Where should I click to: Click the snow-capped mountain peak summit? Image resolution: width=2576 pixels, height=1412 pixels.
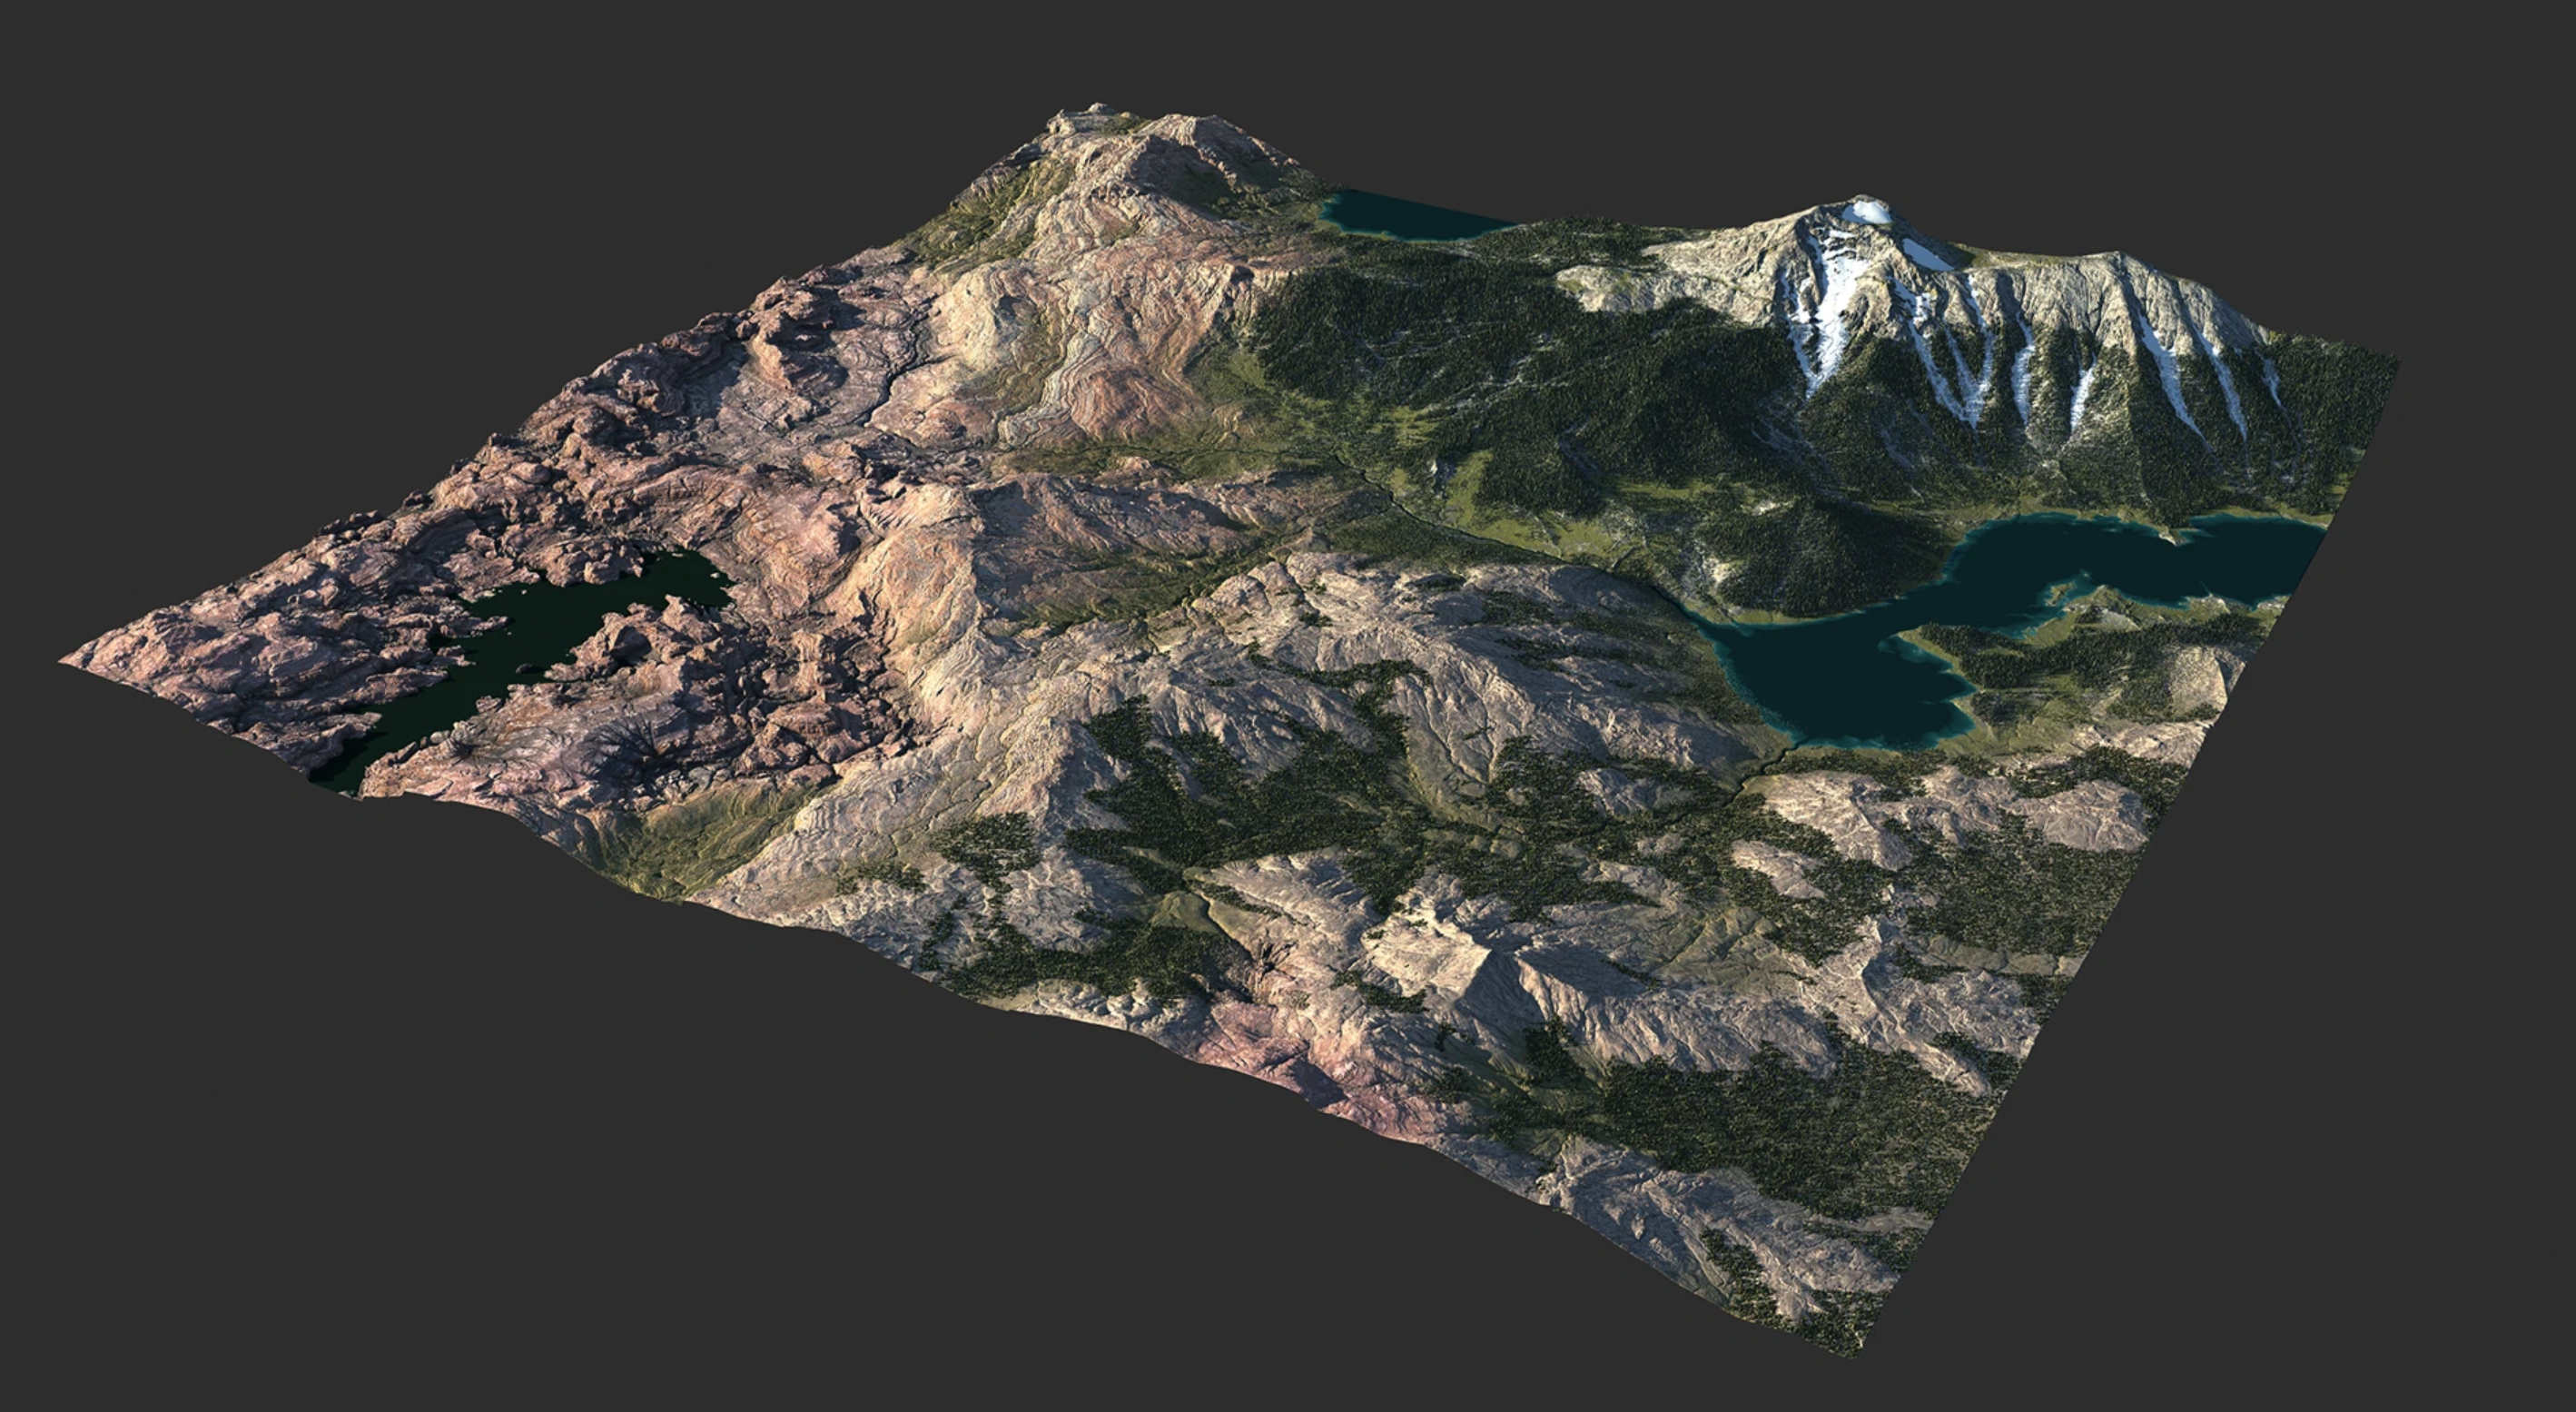[1866, 211]
